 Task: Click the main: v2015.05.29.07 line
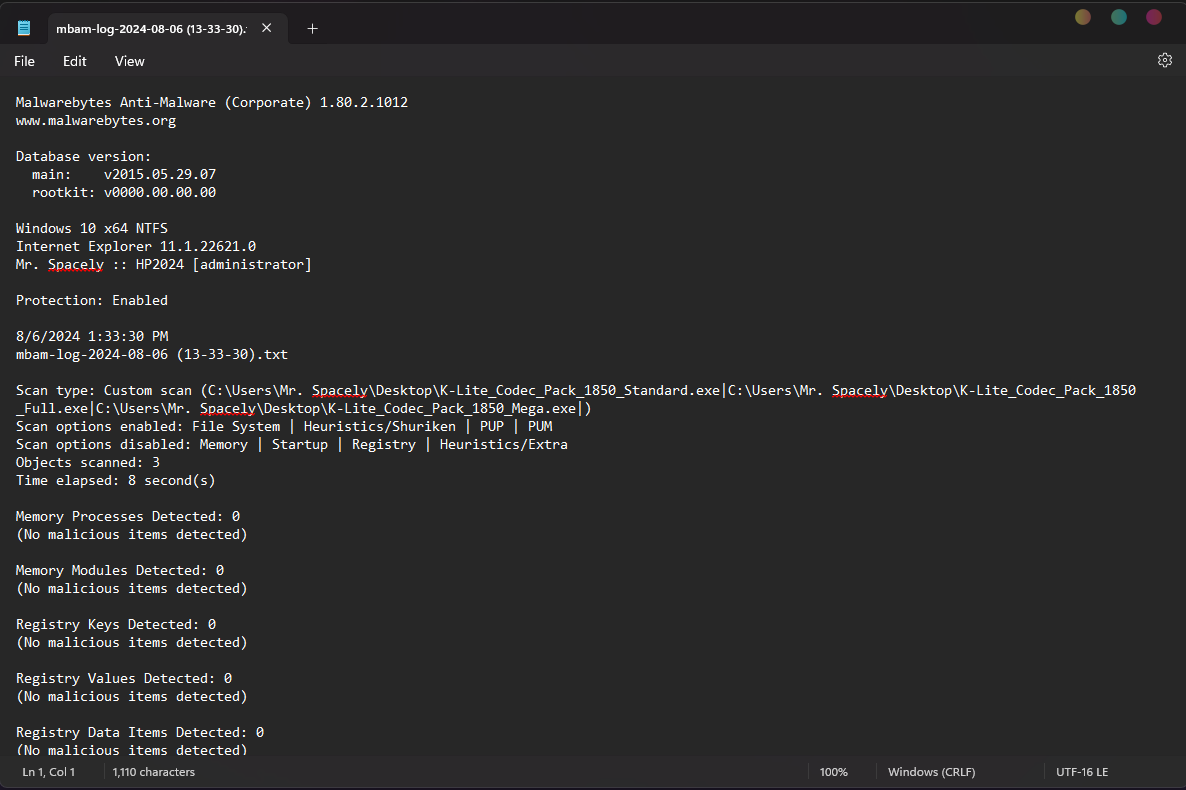(x=124, y=174)
